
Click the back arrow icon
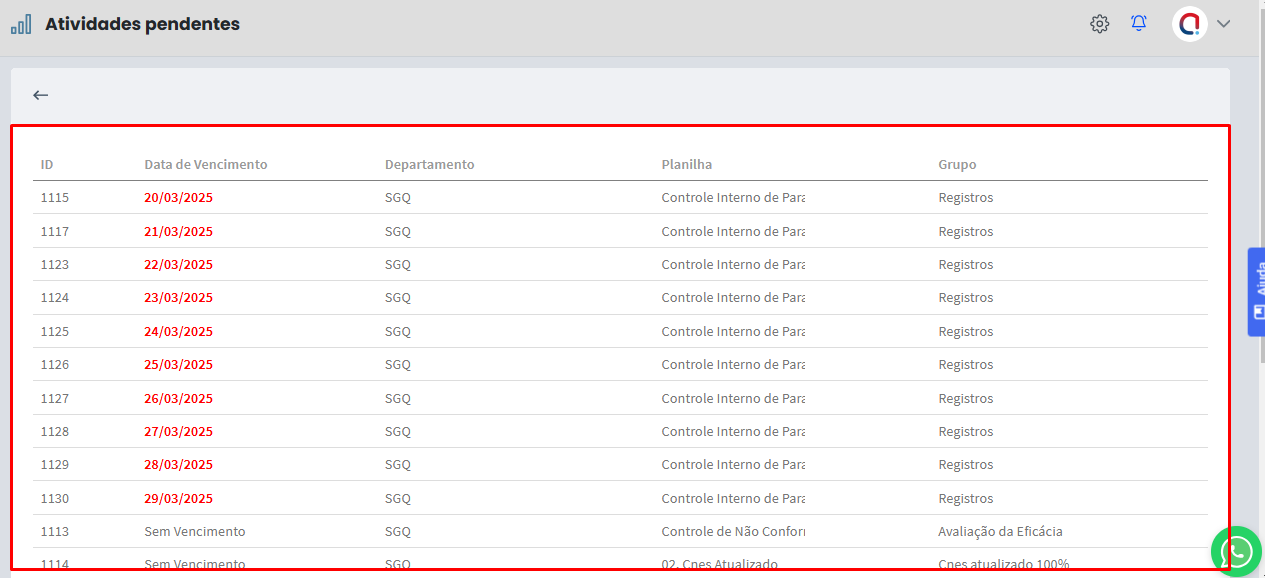tap(40, 95)
